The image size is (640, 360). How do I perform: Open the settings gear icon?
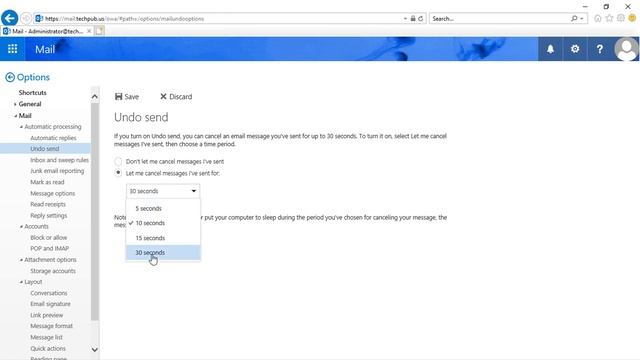click(575, 49)
